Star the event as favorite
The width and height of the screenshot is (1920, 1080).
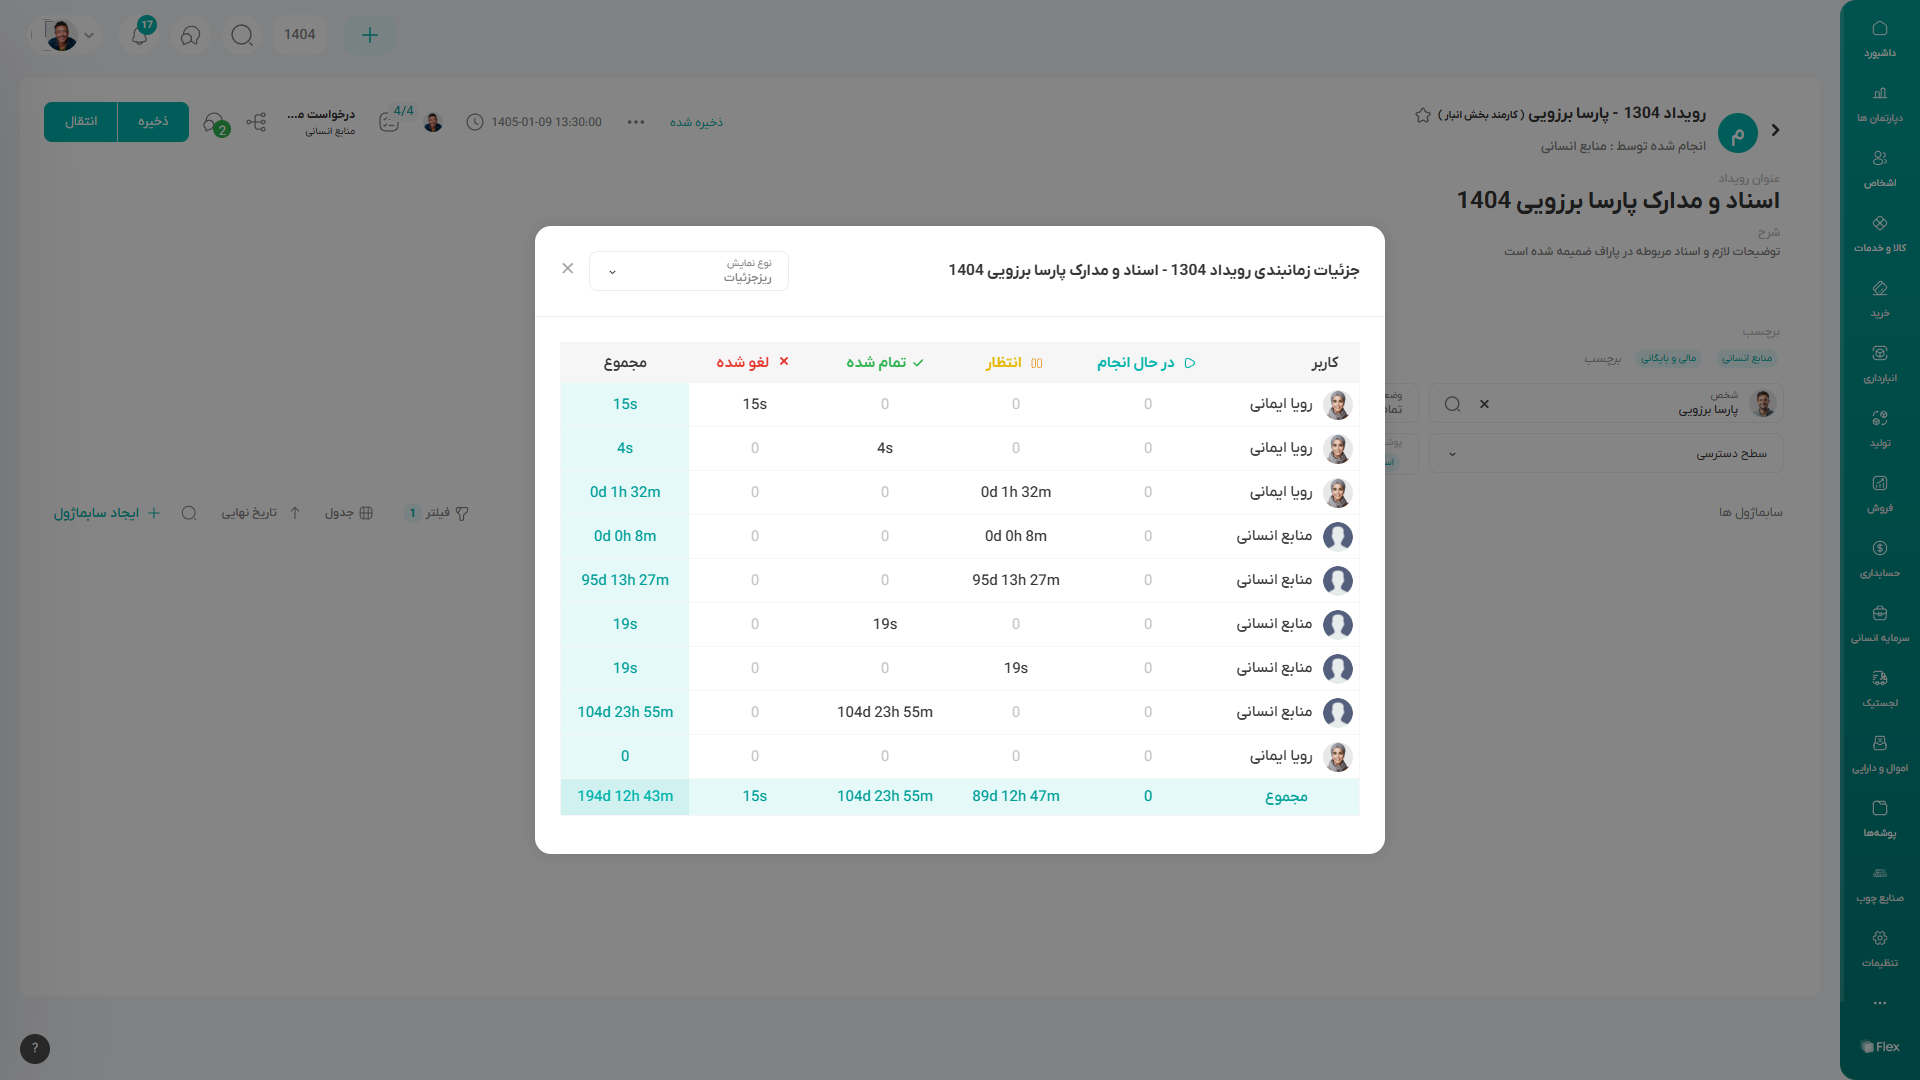click(1422, 115)
